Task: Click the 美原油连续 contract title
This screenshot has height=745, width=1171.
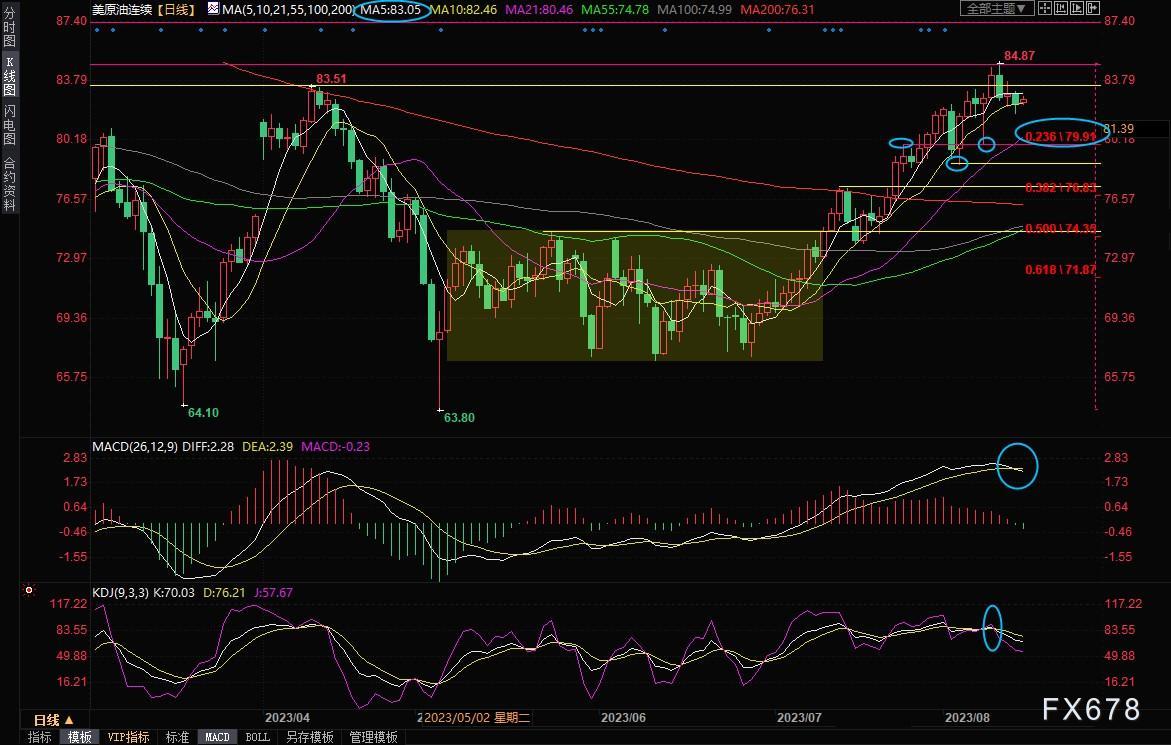Action: (x=122, y=10)
